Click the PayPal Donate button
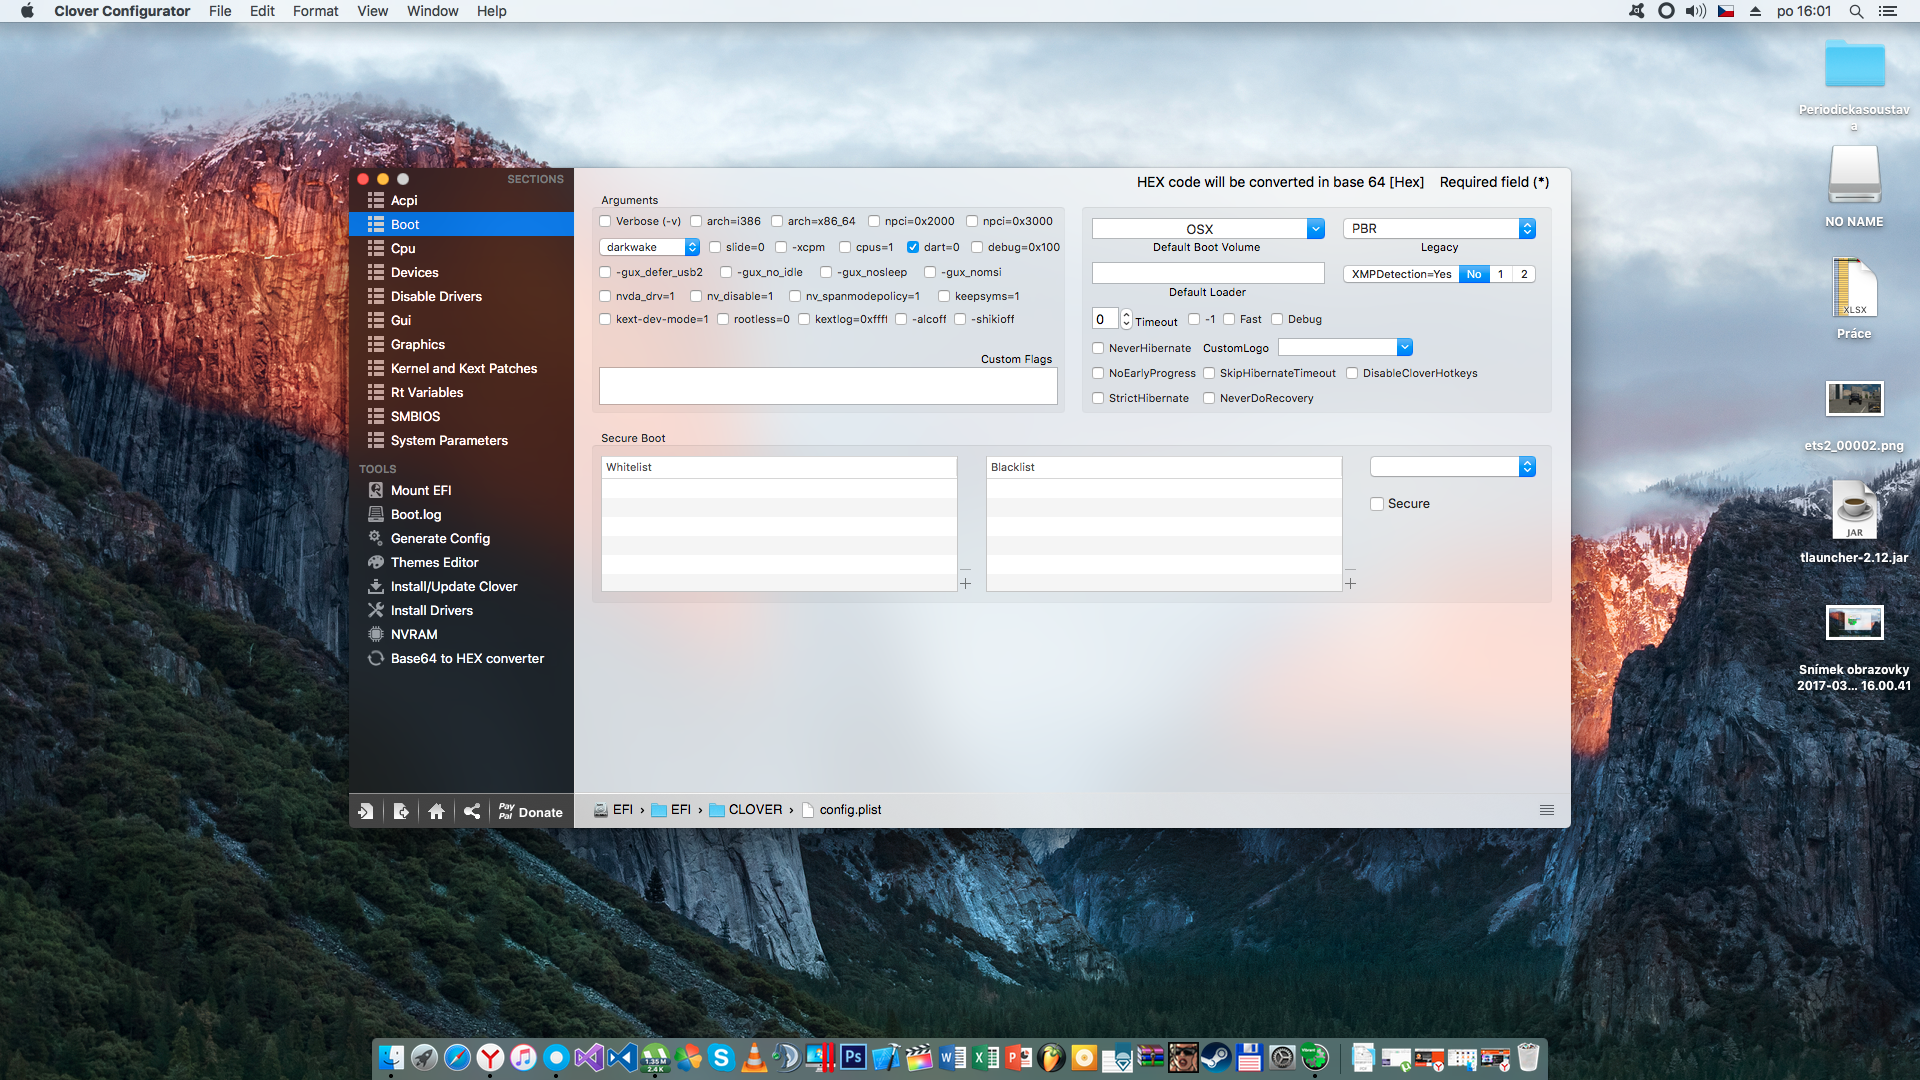Viewport: 1920px width, 1080px height. click(x=530, y=811)
